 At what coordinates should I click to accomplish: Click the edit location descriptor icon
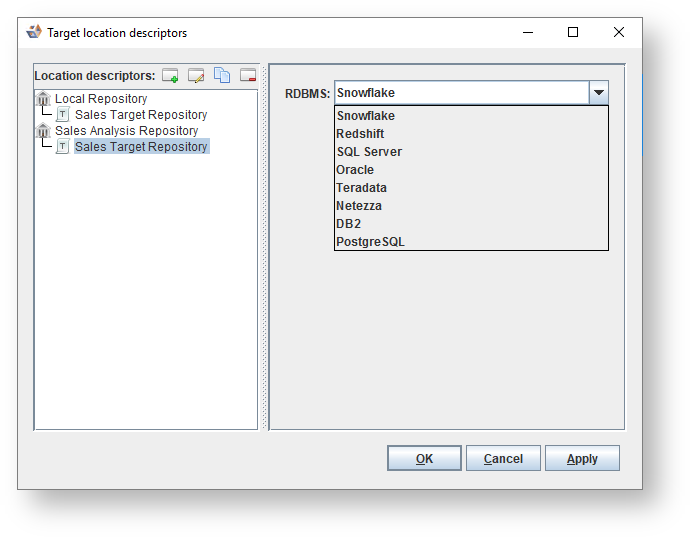[196, 75]
